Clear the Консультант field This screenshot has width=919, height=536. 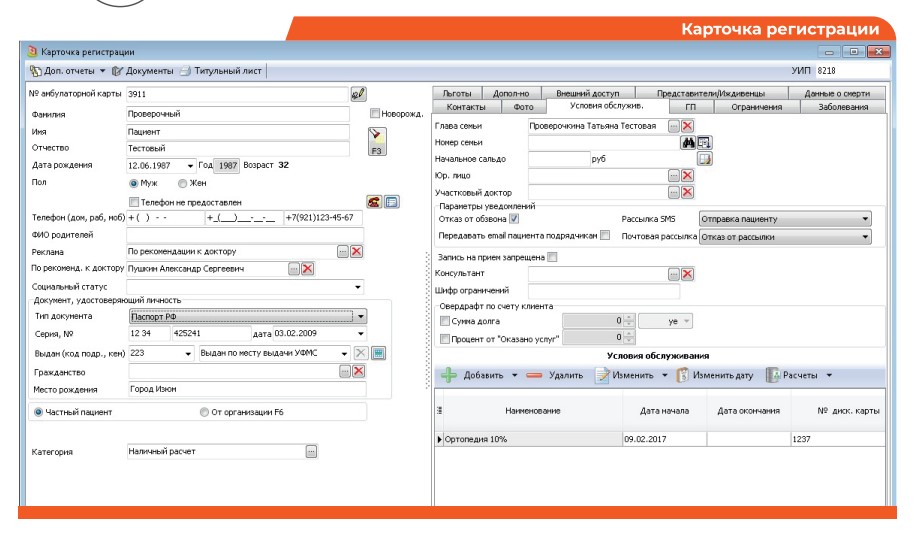click(x=687, y=274)
